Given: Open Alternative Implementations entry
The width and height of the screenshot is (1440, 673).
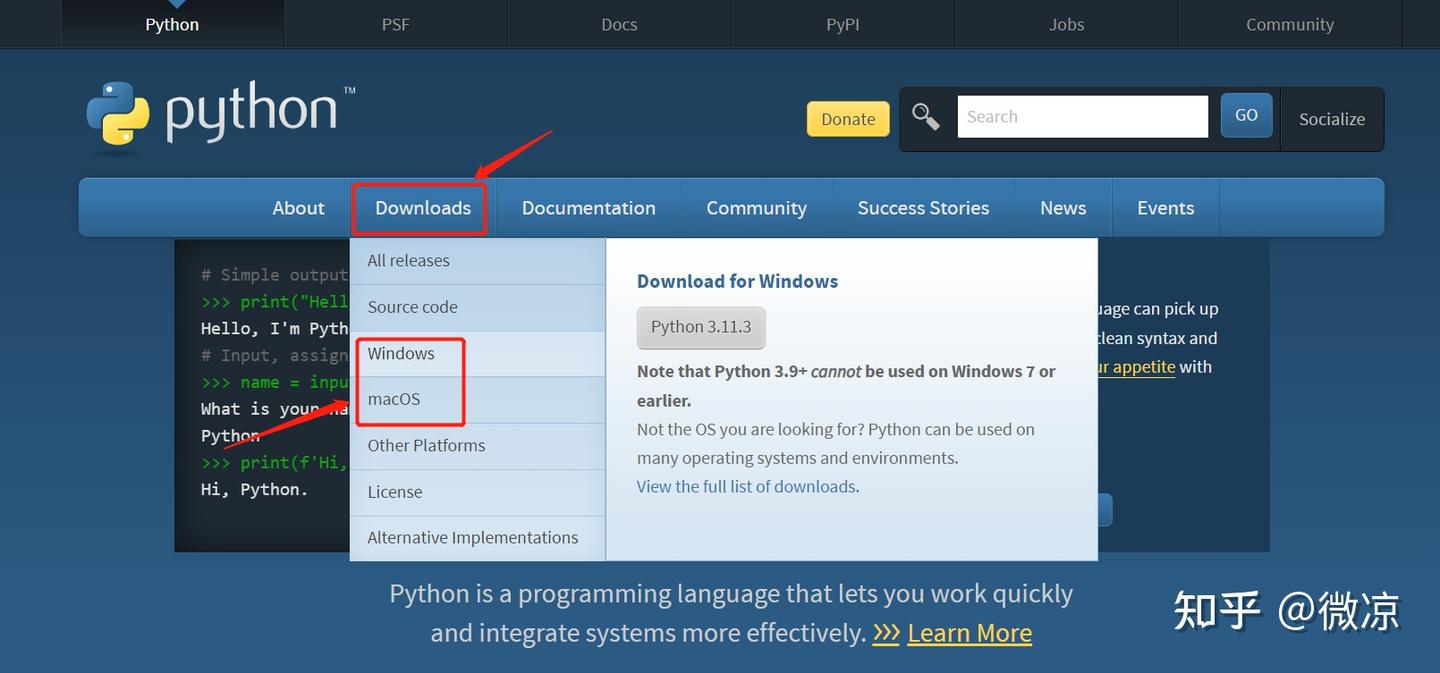Looking at the screenshot, I should [x=472, y=537].
